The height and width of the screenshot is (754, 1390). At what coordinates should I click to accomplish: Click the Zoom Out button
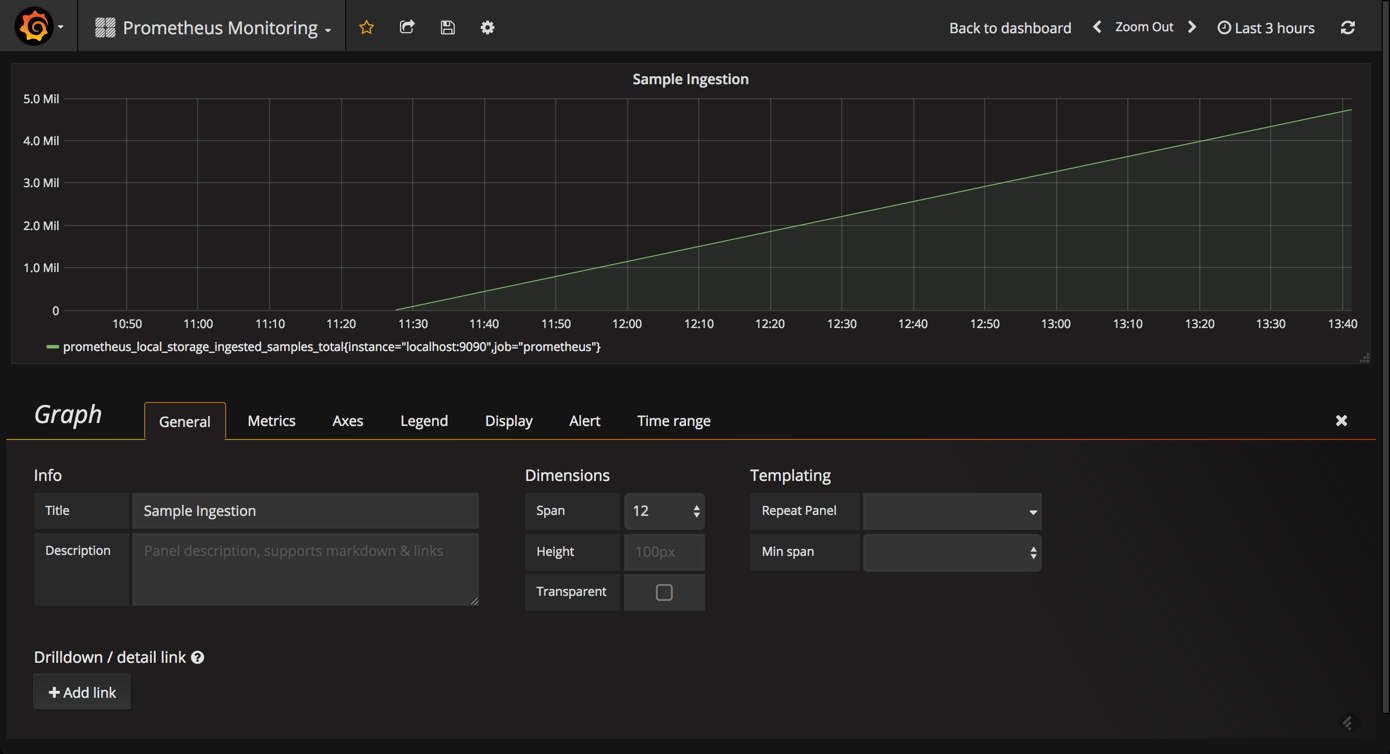(x=1144, y=27)
